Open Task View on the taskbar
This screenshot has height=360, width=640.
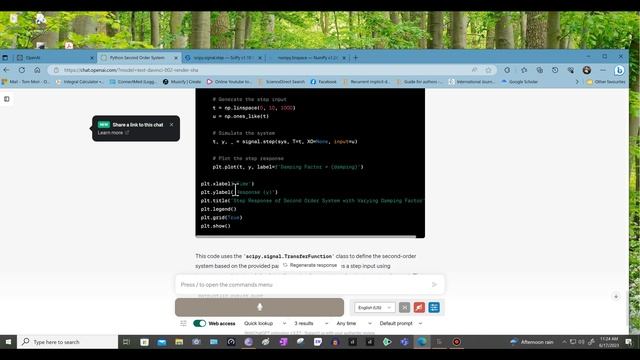coord(127,342)
